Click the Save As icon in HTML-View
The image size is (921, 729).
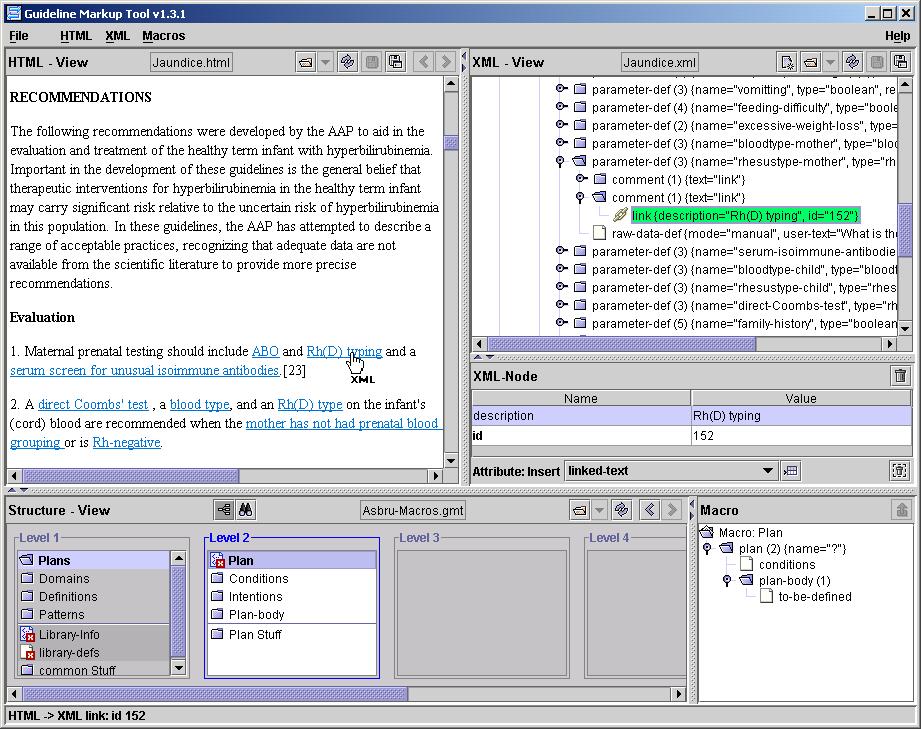pos(396,62)
